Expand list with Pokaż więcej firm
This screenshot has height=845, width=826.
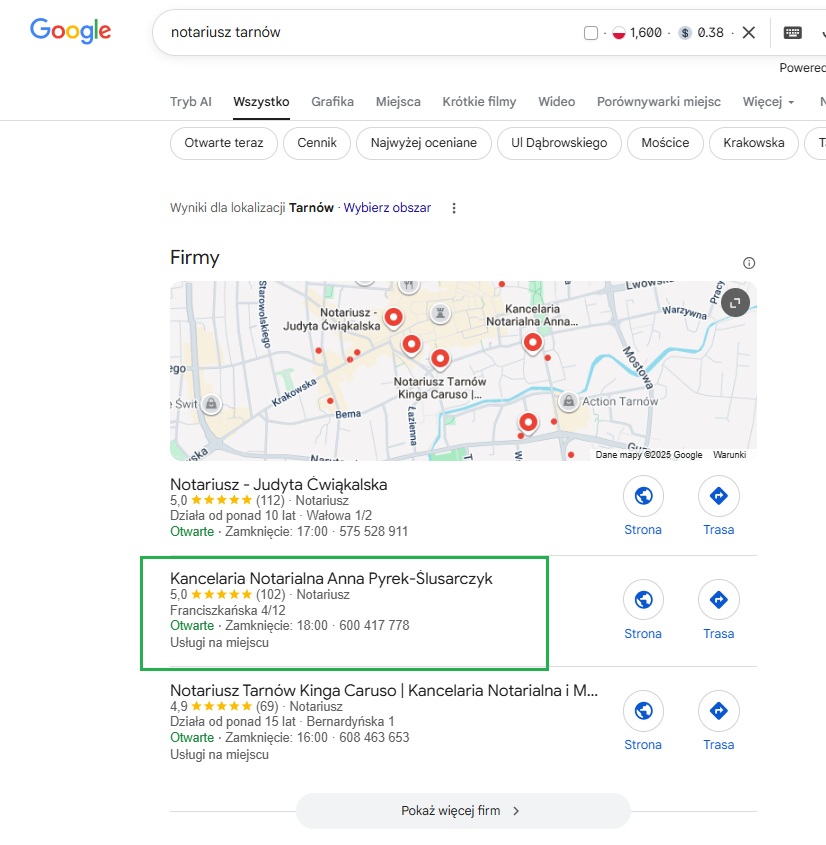coord(462,811)
